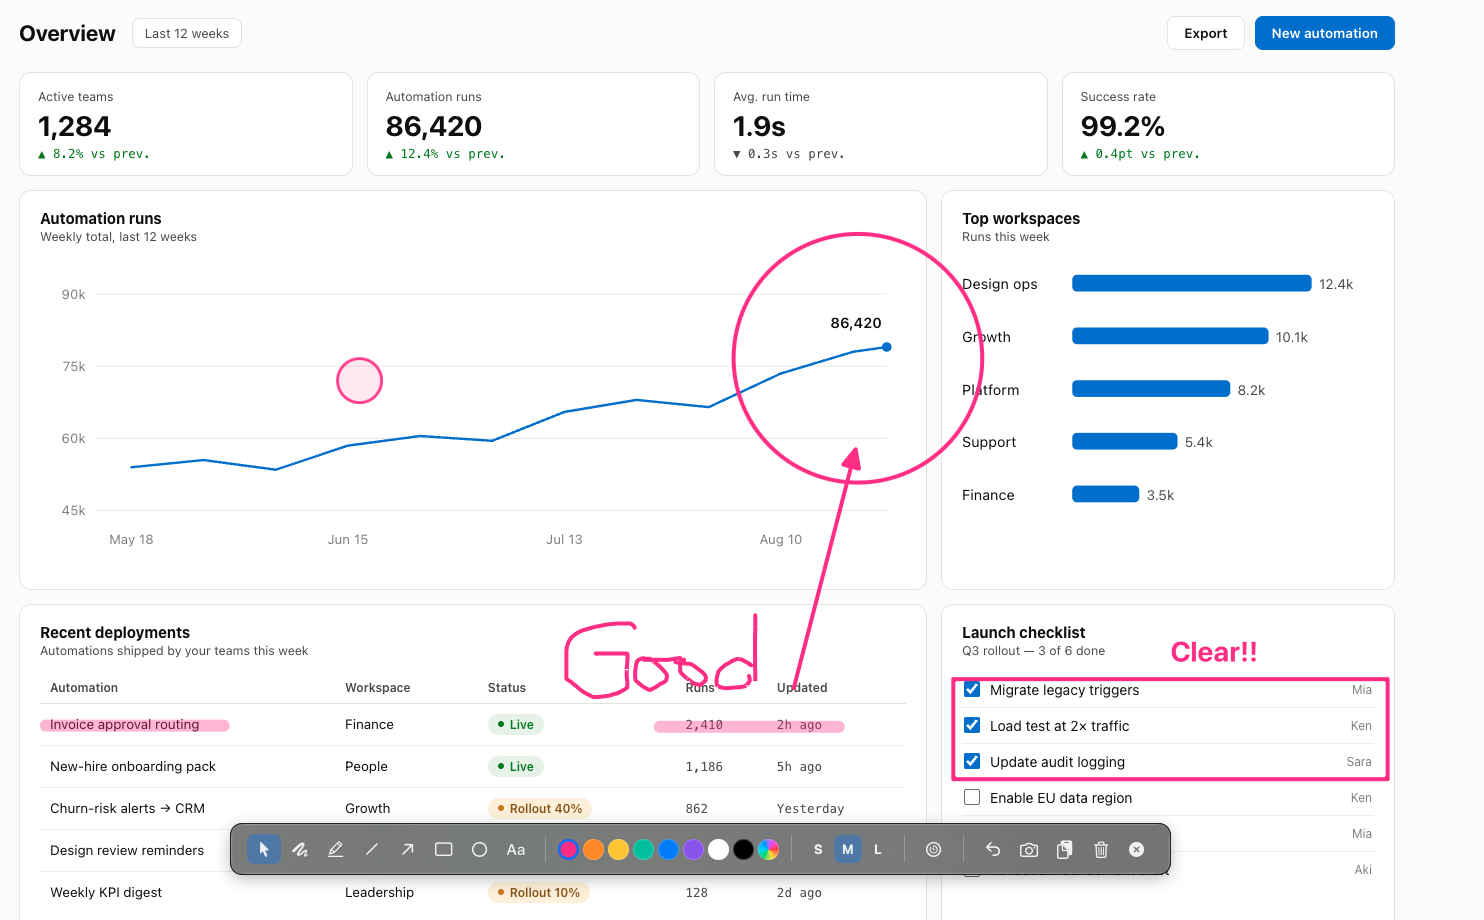Screen dimensions: 1484x920
Task: Click the Success rate card
Action: click(1228, 124)
